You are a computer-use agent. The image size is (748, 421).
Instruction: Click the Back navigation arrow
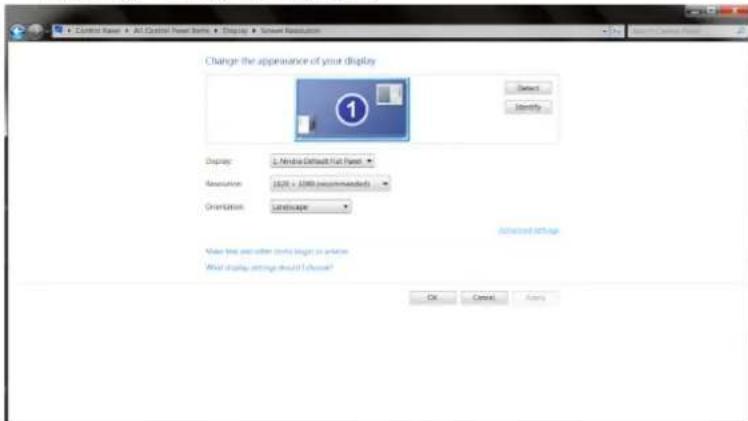tap(16, 32)
